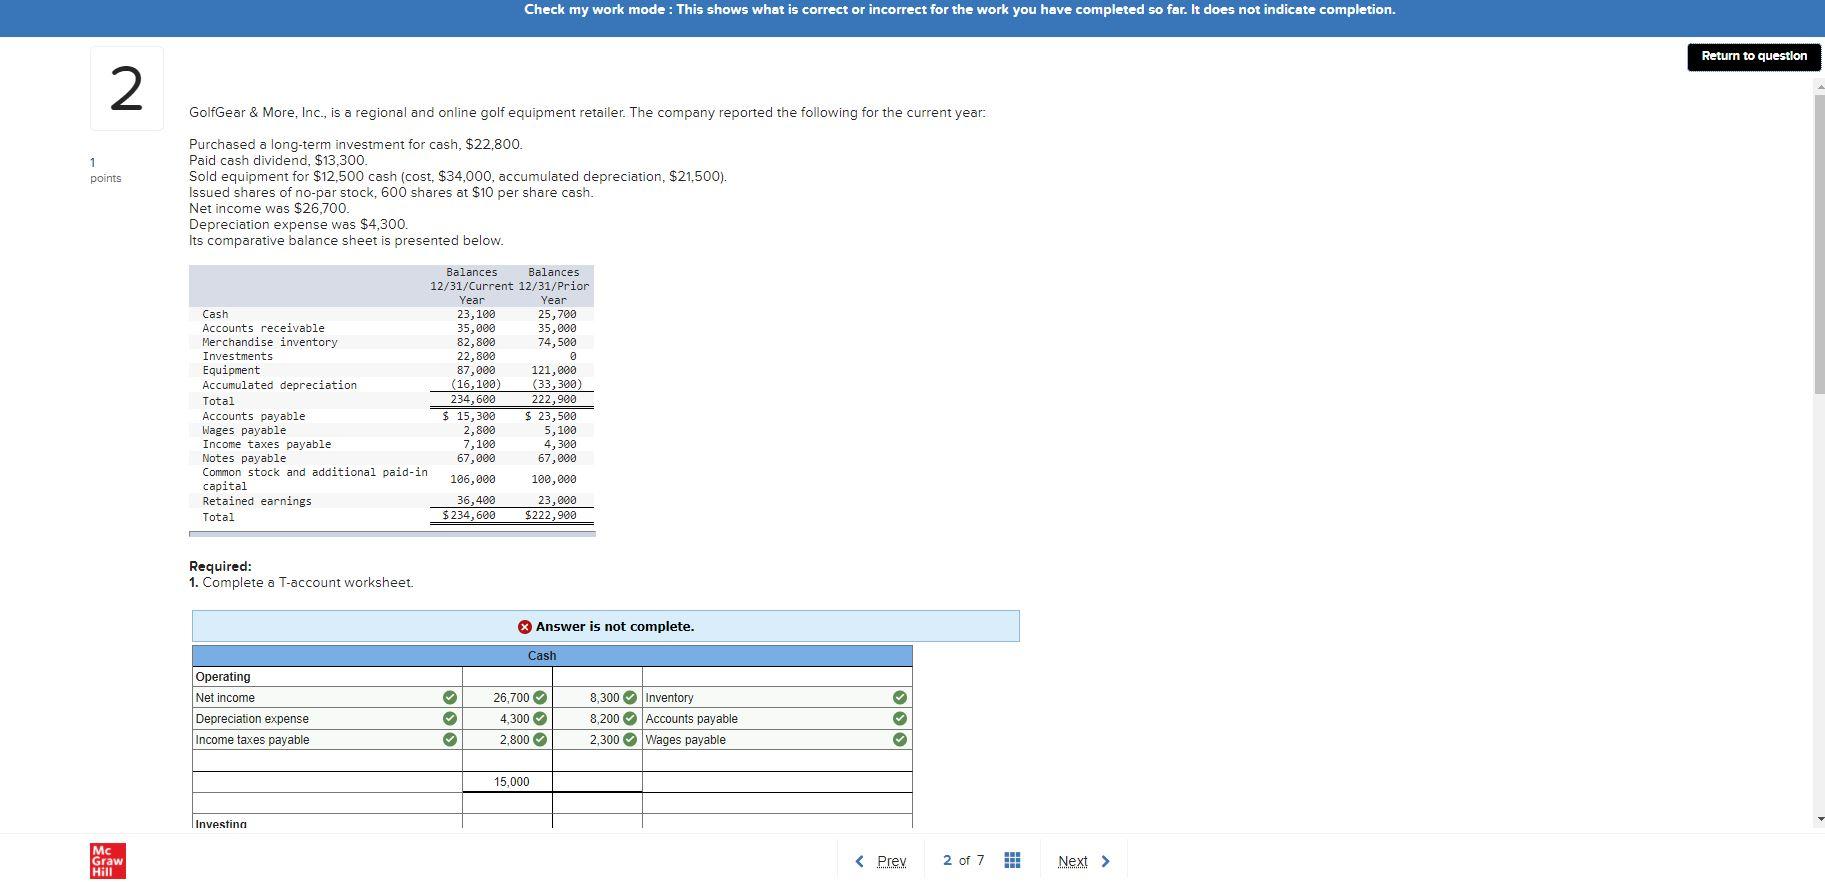Select the 8,300 credit amount cell

point(597,698)
